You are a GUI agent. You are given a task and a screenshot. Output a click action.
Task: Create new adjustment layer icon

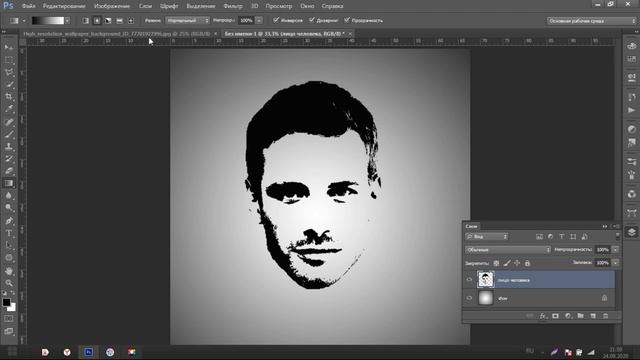[568, 316]
